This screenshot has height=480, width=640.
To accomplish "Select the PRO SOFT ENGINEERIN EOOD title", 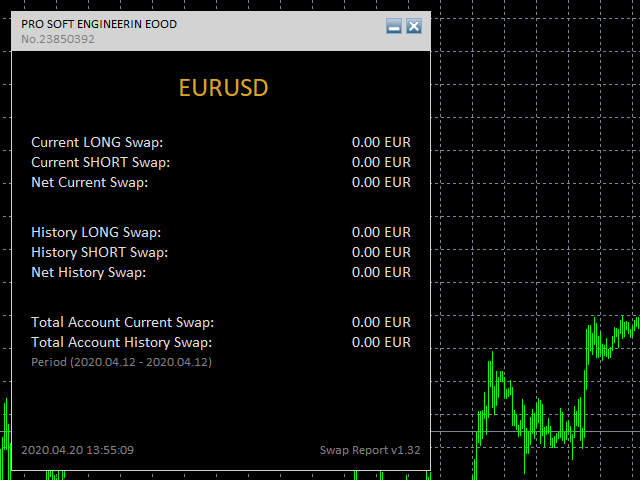I will (x=99, y=24).
